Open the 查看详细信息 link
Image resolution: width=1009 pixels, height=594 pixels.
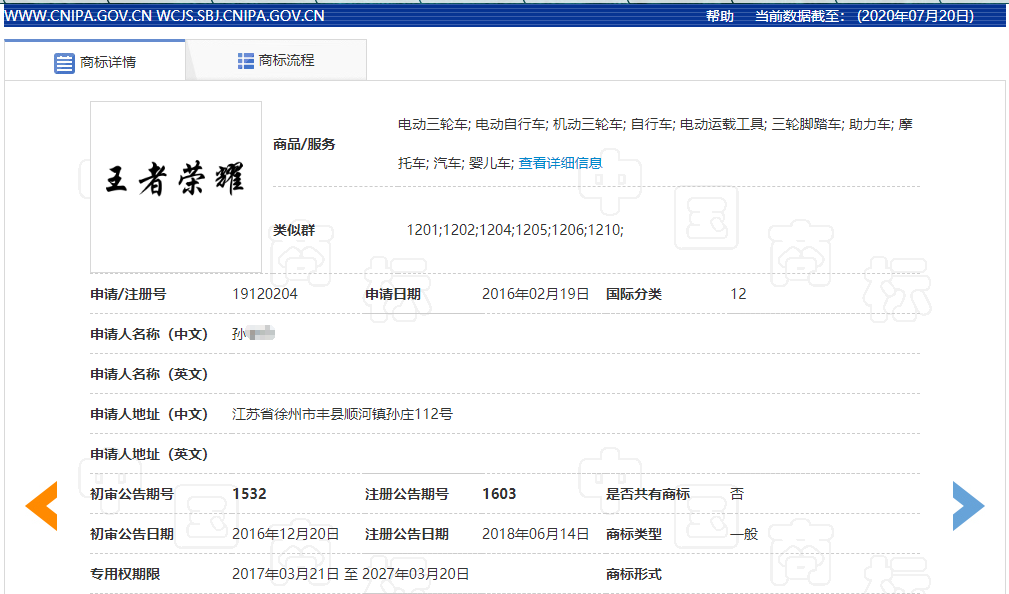(560, 163)
